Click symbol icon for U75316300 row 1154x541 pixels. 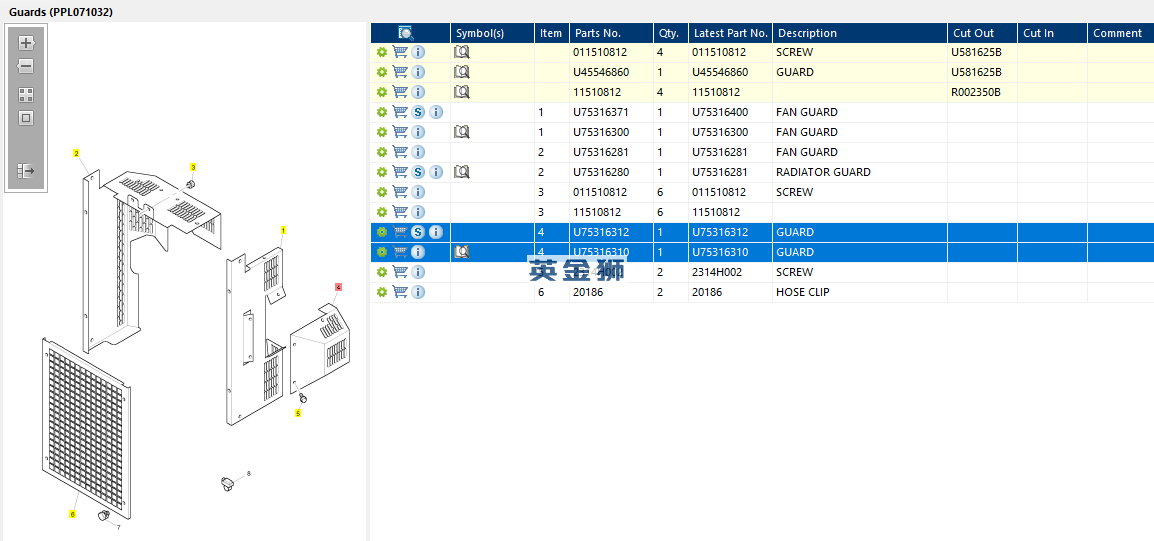click(x=461, y=132)
